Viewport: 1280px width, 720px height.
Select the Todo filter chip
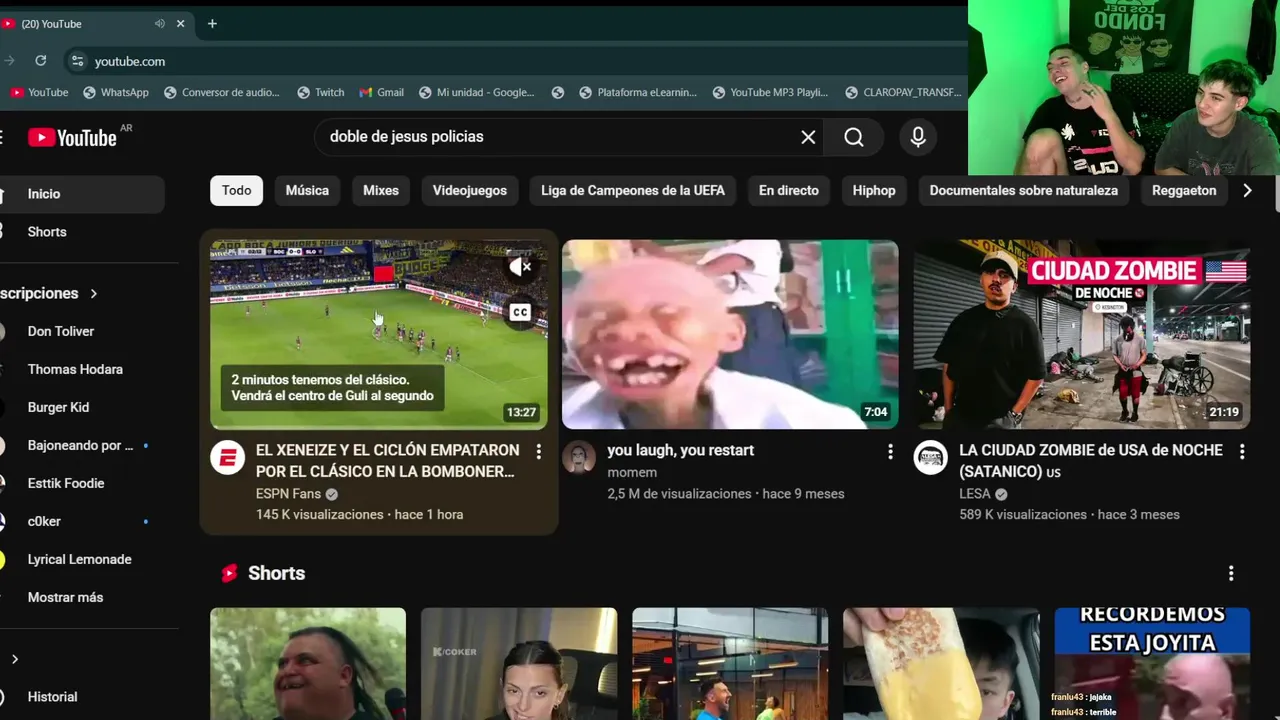[x=237, y=190]
